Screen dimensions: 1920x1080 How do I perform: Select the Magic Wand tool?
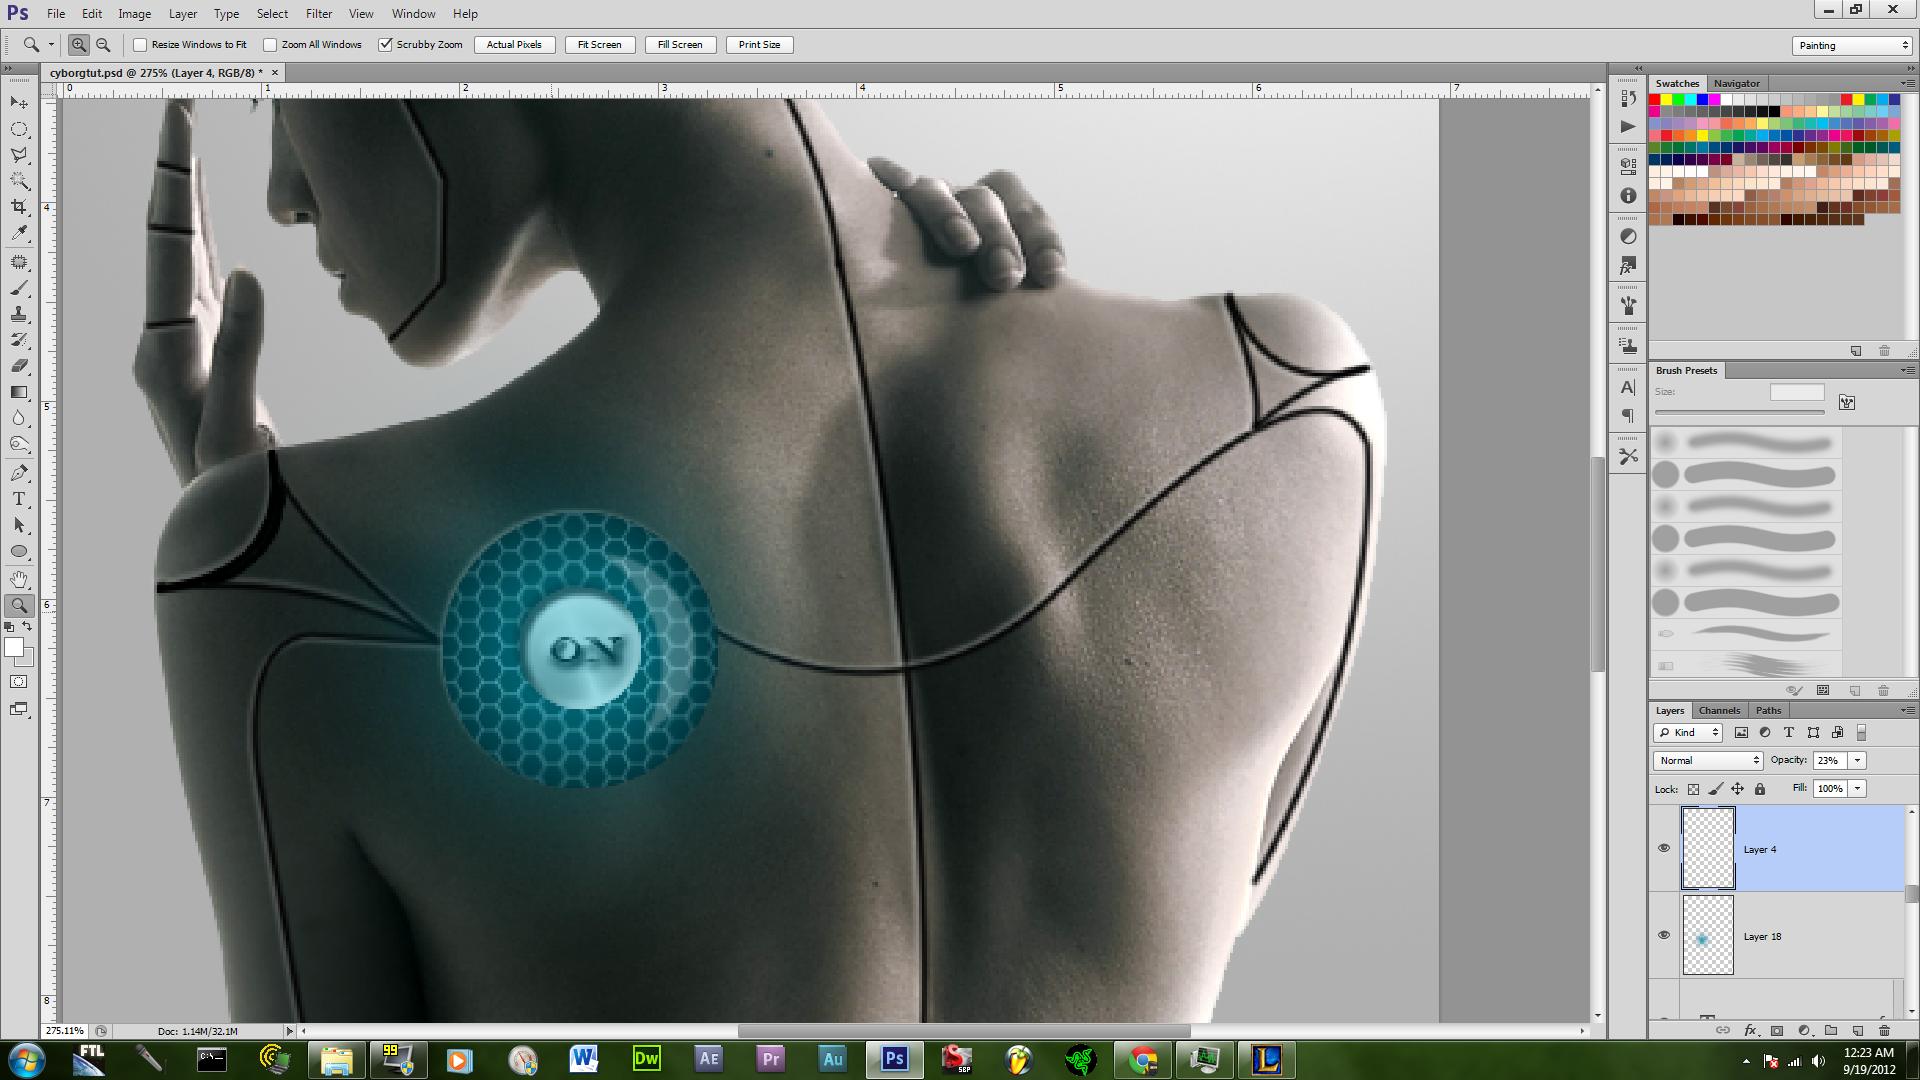[19, 181]
